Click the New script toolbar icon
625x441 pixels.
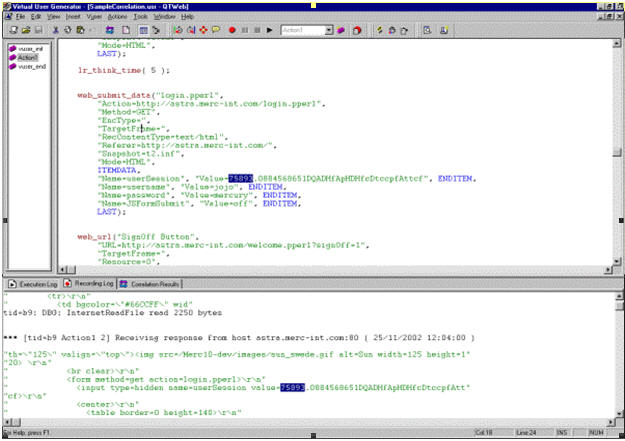click(14, 30)
